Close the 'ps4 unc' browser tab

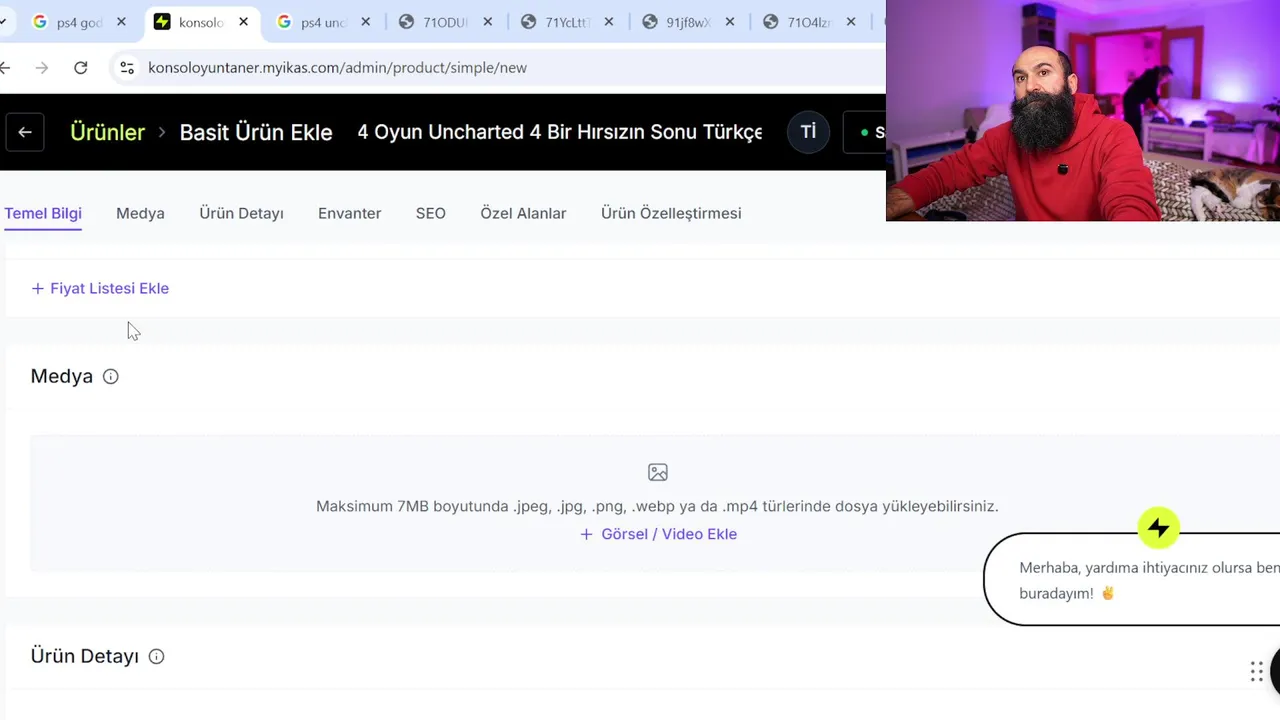coord(365,22)
